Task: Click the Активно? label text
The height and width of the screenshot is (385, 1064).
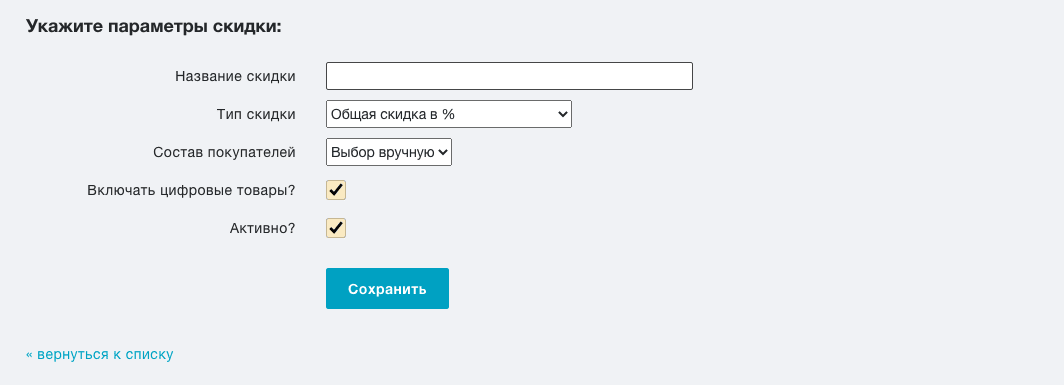Action: (263, 228)
